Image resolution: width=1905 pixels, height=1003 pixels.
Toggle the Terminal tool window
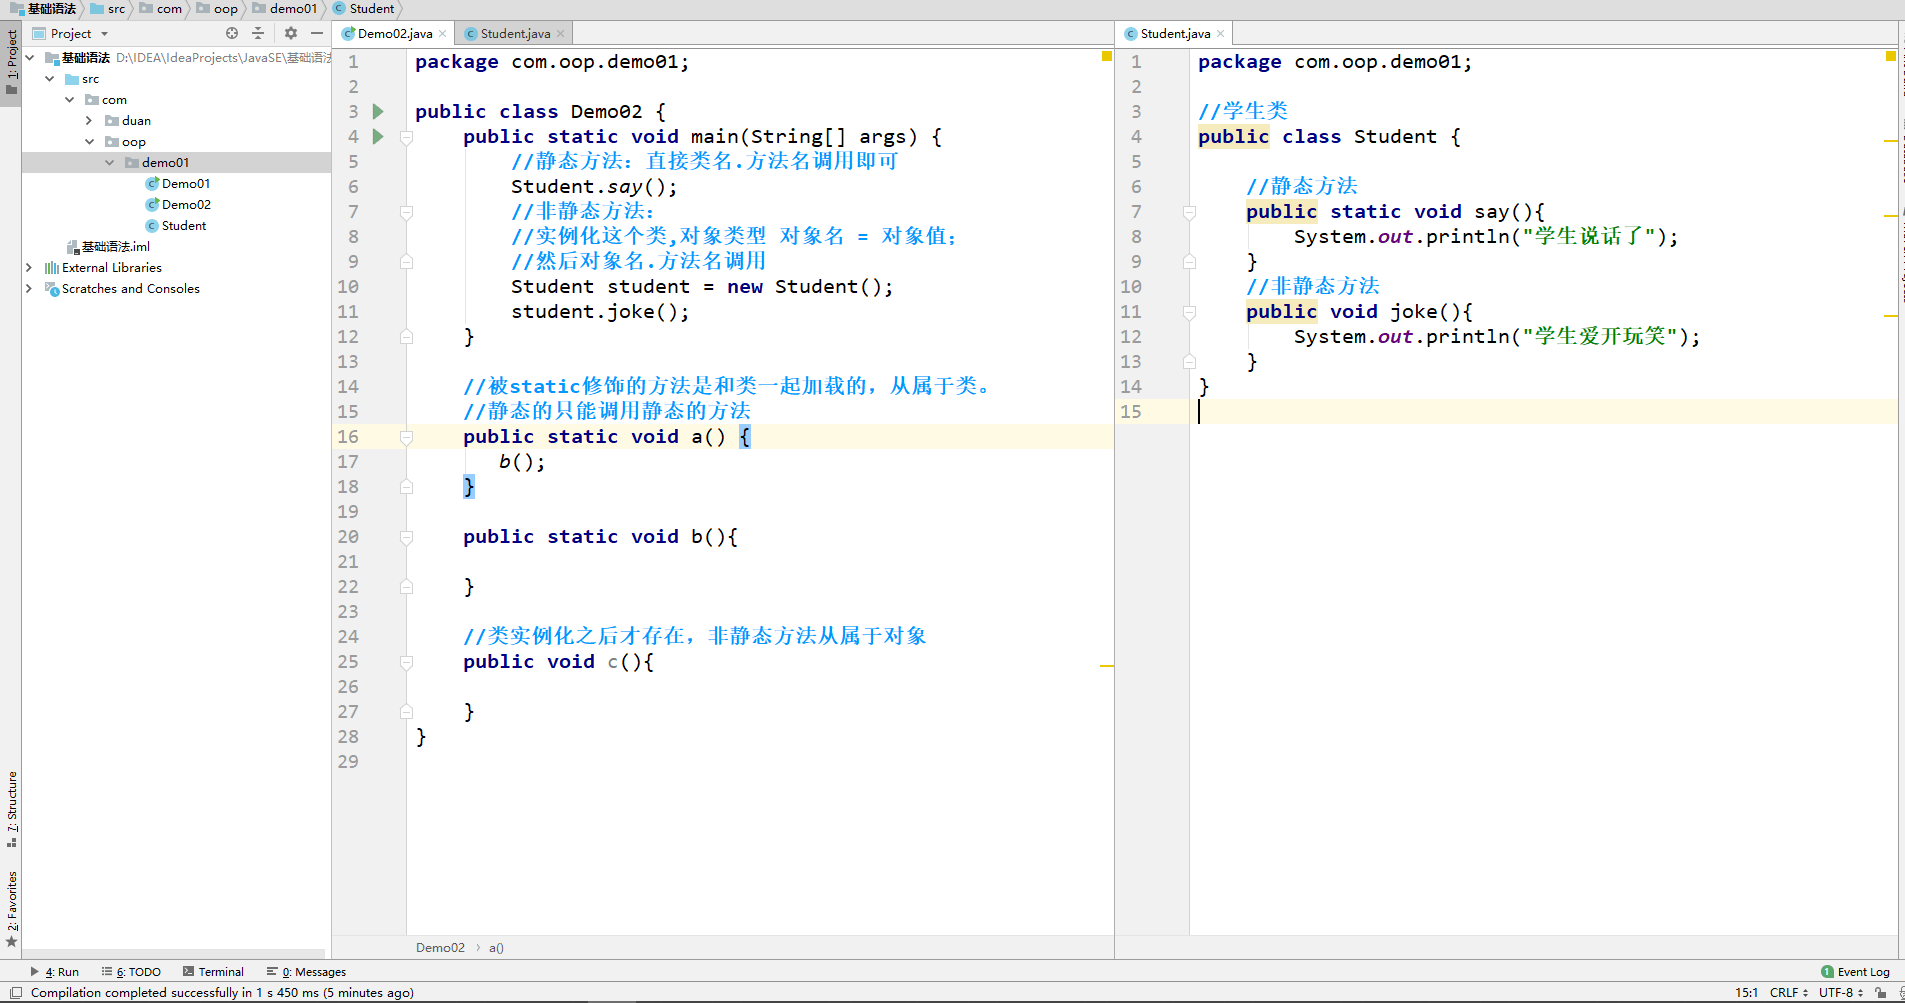[x=213, y=972]
